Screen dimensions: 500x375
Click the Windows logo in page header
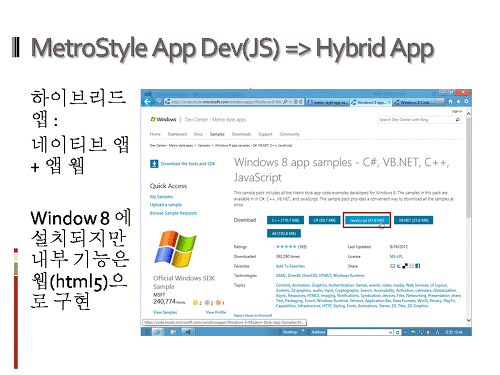tap(163, 119)
